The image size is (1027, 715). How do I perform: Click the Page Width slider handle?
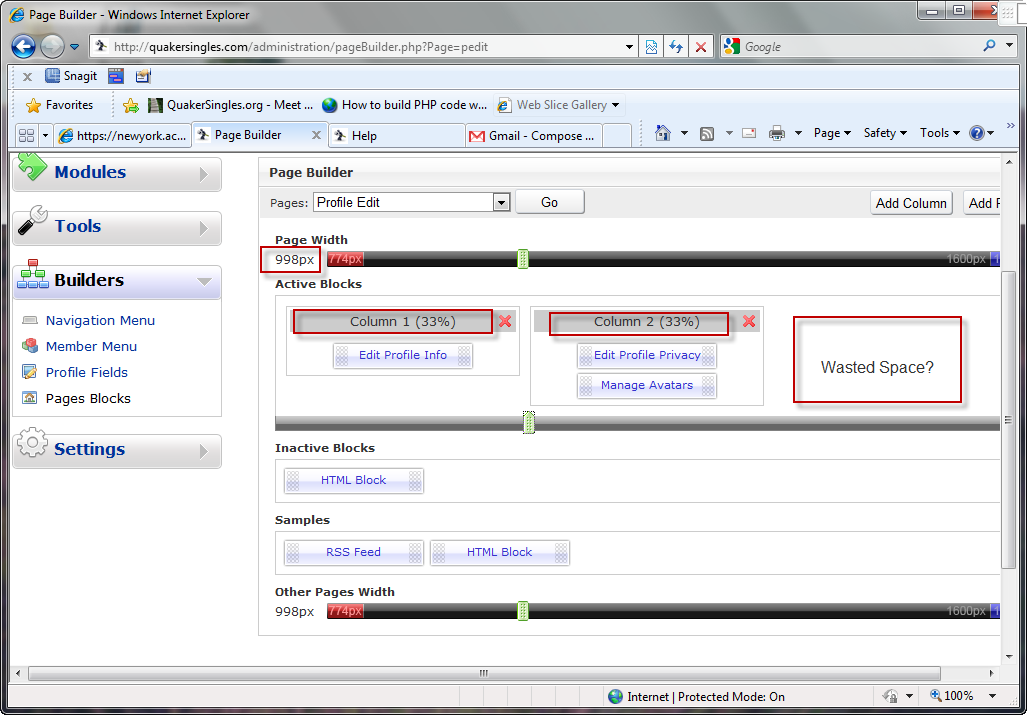point(522,259)
